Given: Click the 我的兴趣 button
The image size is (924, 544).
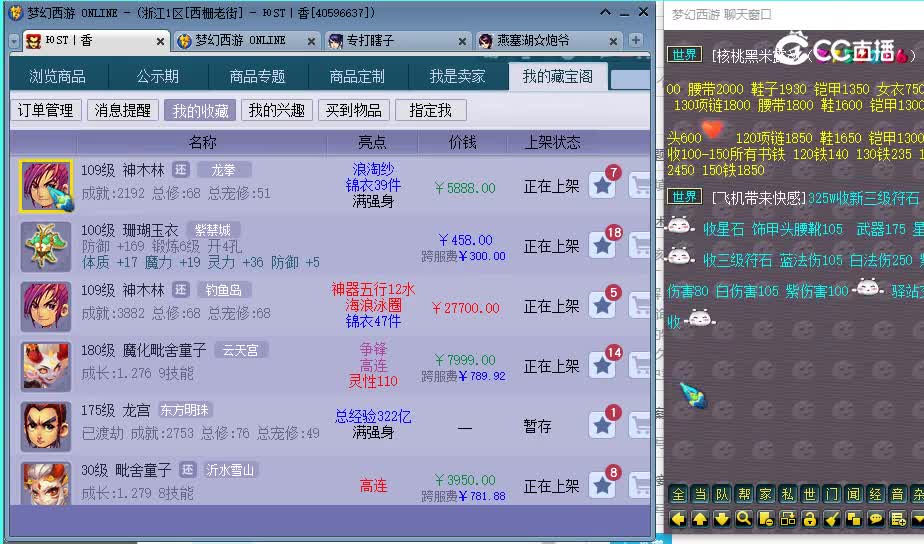Looking at the screenshot, I should pyautogui.click(x=276, y=110).
